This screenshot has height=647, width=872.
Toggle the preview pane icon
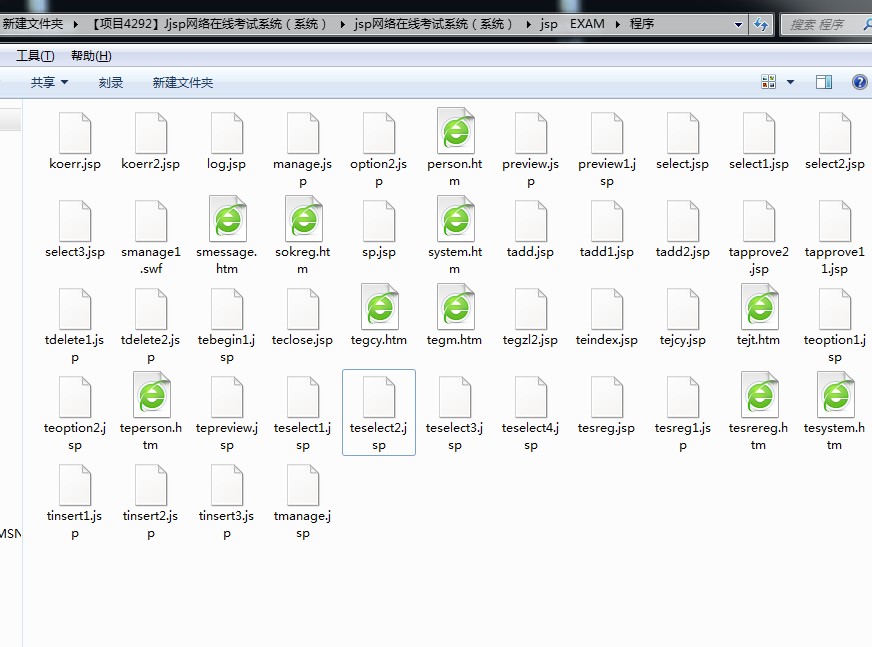pos(824,82)
